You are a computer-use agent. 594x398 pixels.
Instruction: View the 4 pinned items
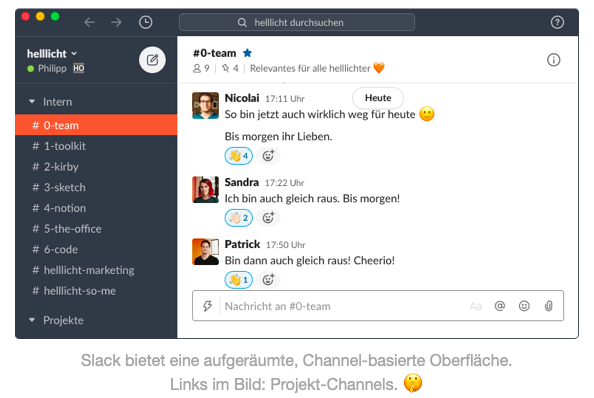(x=230, y=69)
